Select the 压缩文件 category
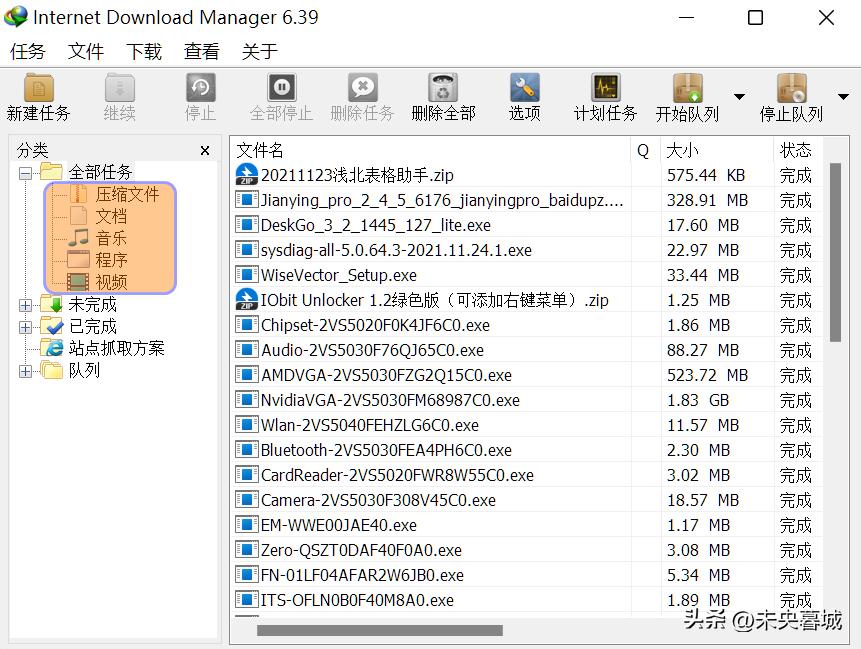 tap(127, 194)
